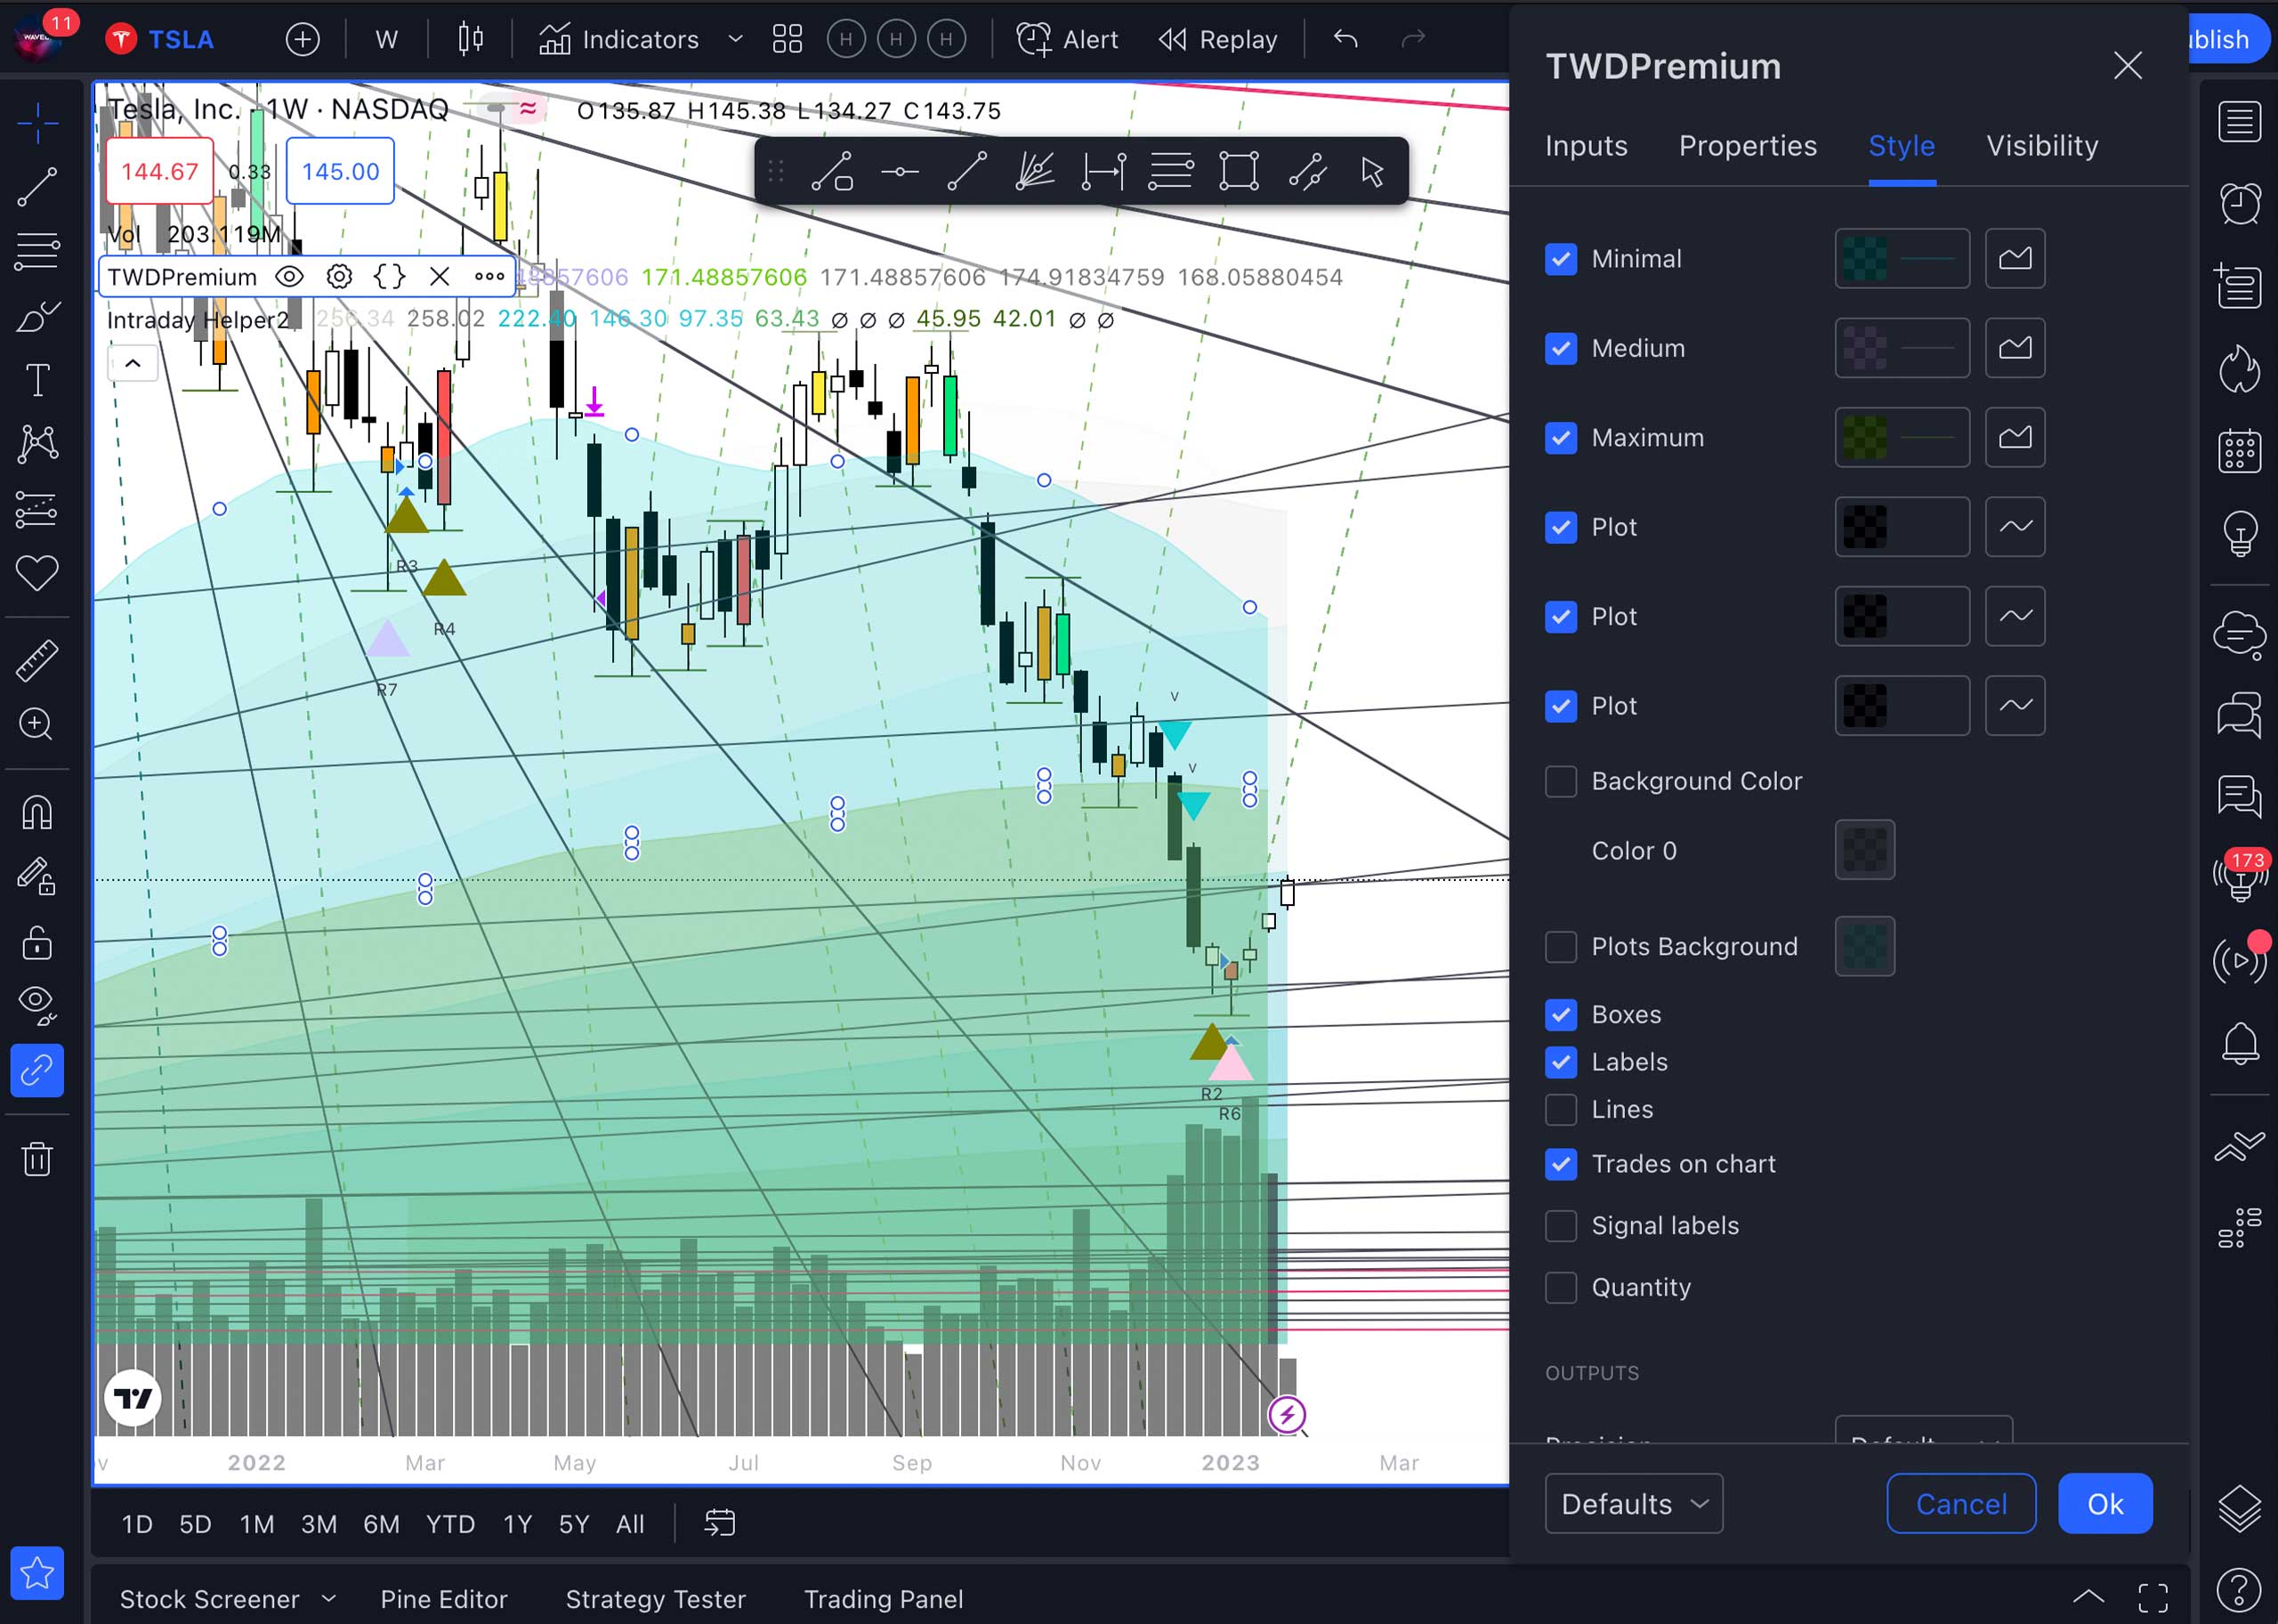Switch to the Visibility tab
2278x1624 pixels.
2042,146
